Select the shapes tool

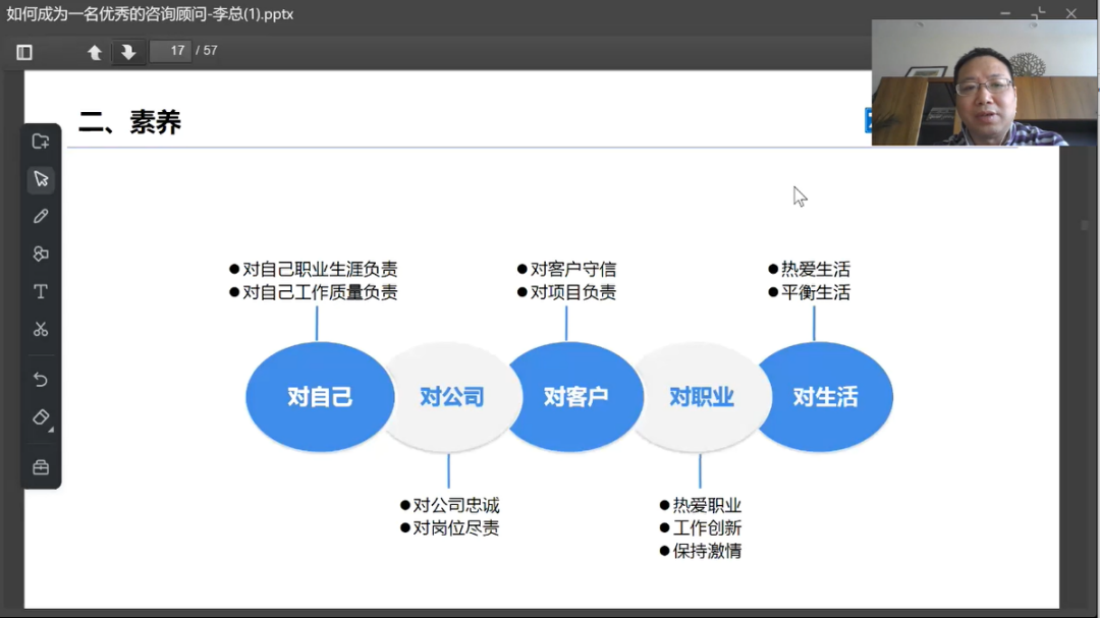(x=41, y=254)
